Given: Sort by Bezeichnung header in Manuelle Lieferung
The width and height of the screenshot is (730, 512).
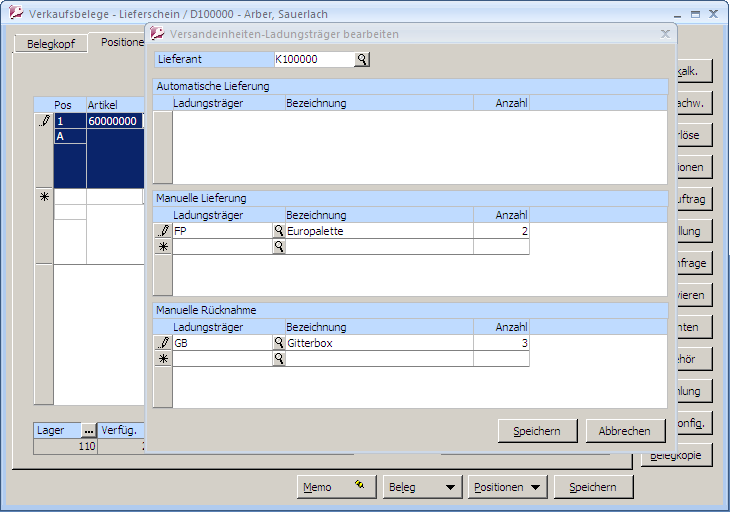Looking at the screenshot, I should click(x=378, y=215).
